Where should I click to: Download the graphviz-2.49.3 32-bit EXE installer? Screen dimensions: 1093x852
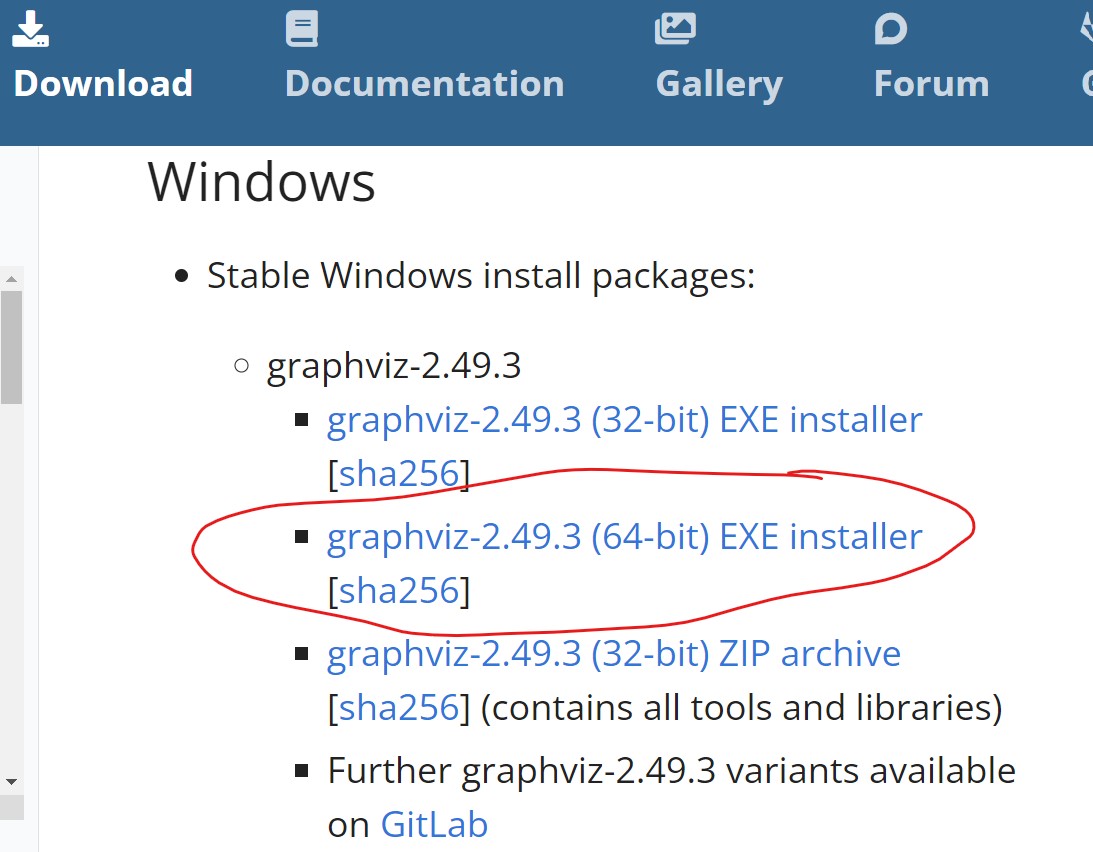click(624, 419)
